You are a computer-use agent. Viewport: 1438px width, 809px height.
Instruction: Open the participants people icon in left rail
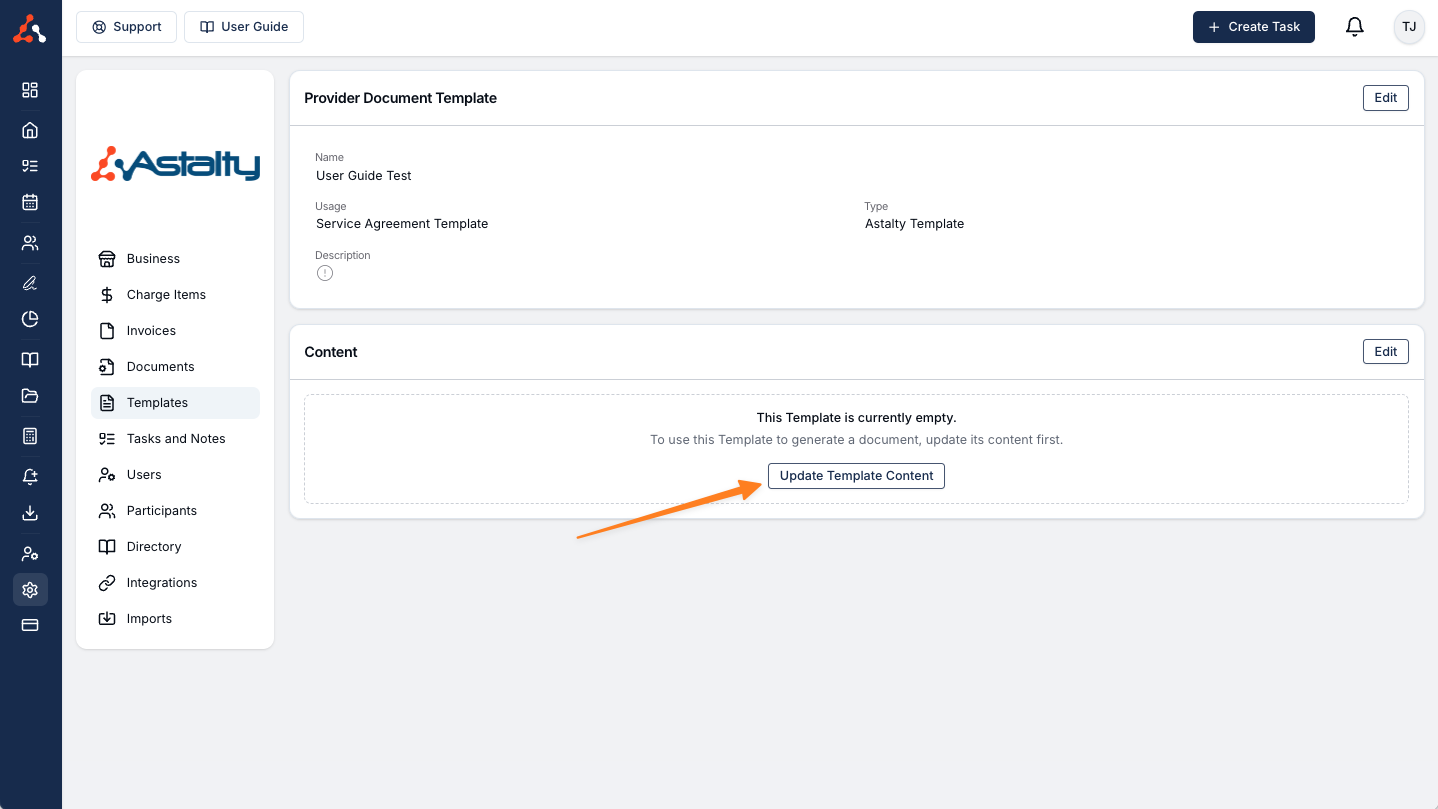(x=30, y=243)
